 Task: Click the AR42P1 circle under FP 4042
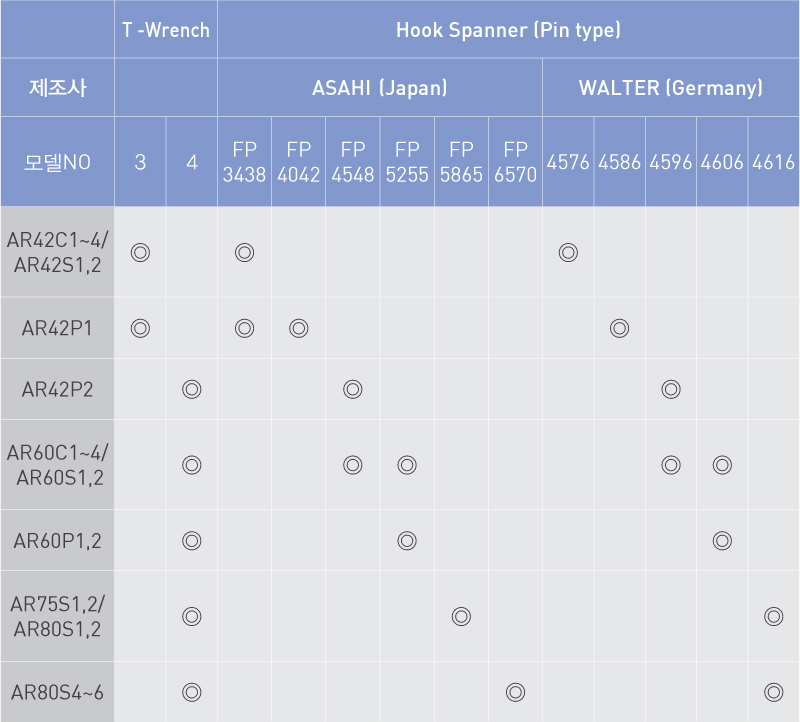tap(298, 328)
